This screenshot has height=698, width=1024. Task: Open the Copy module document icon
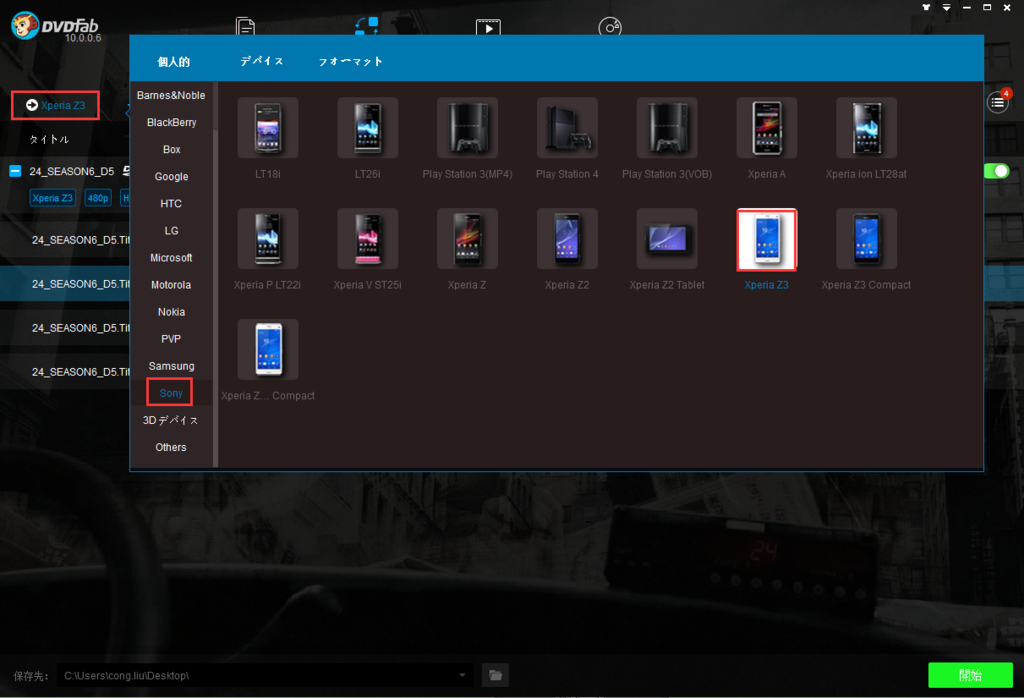pyautogui.click(x=245, y=26)
